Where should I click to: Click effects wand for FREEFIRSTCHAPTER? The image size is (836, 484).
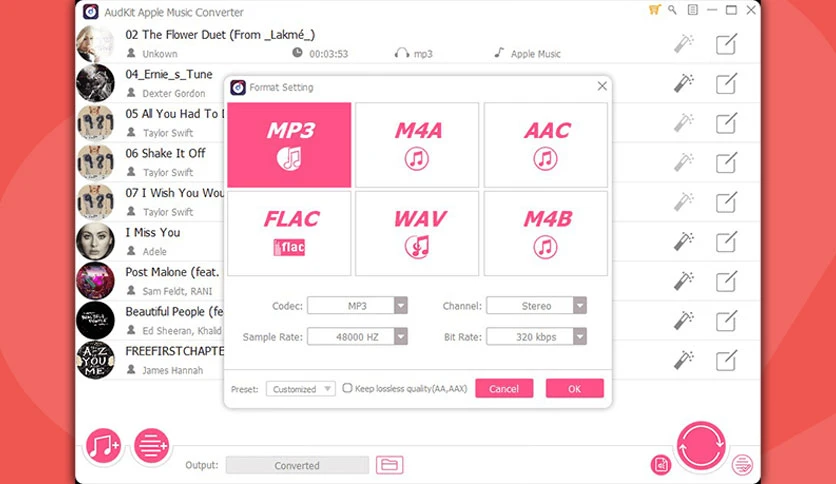(x=684, y=360)
